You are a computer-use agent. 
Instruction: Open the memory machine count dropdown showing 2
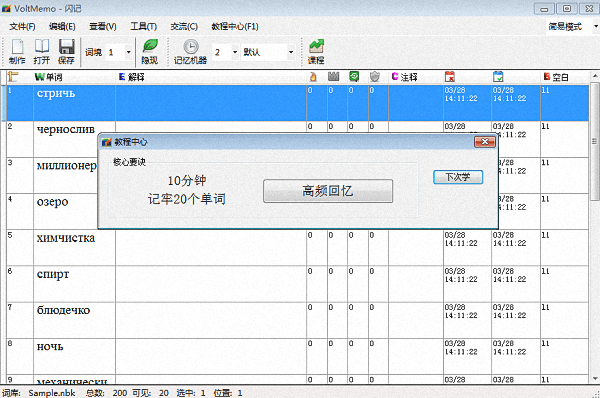[235, 52]
